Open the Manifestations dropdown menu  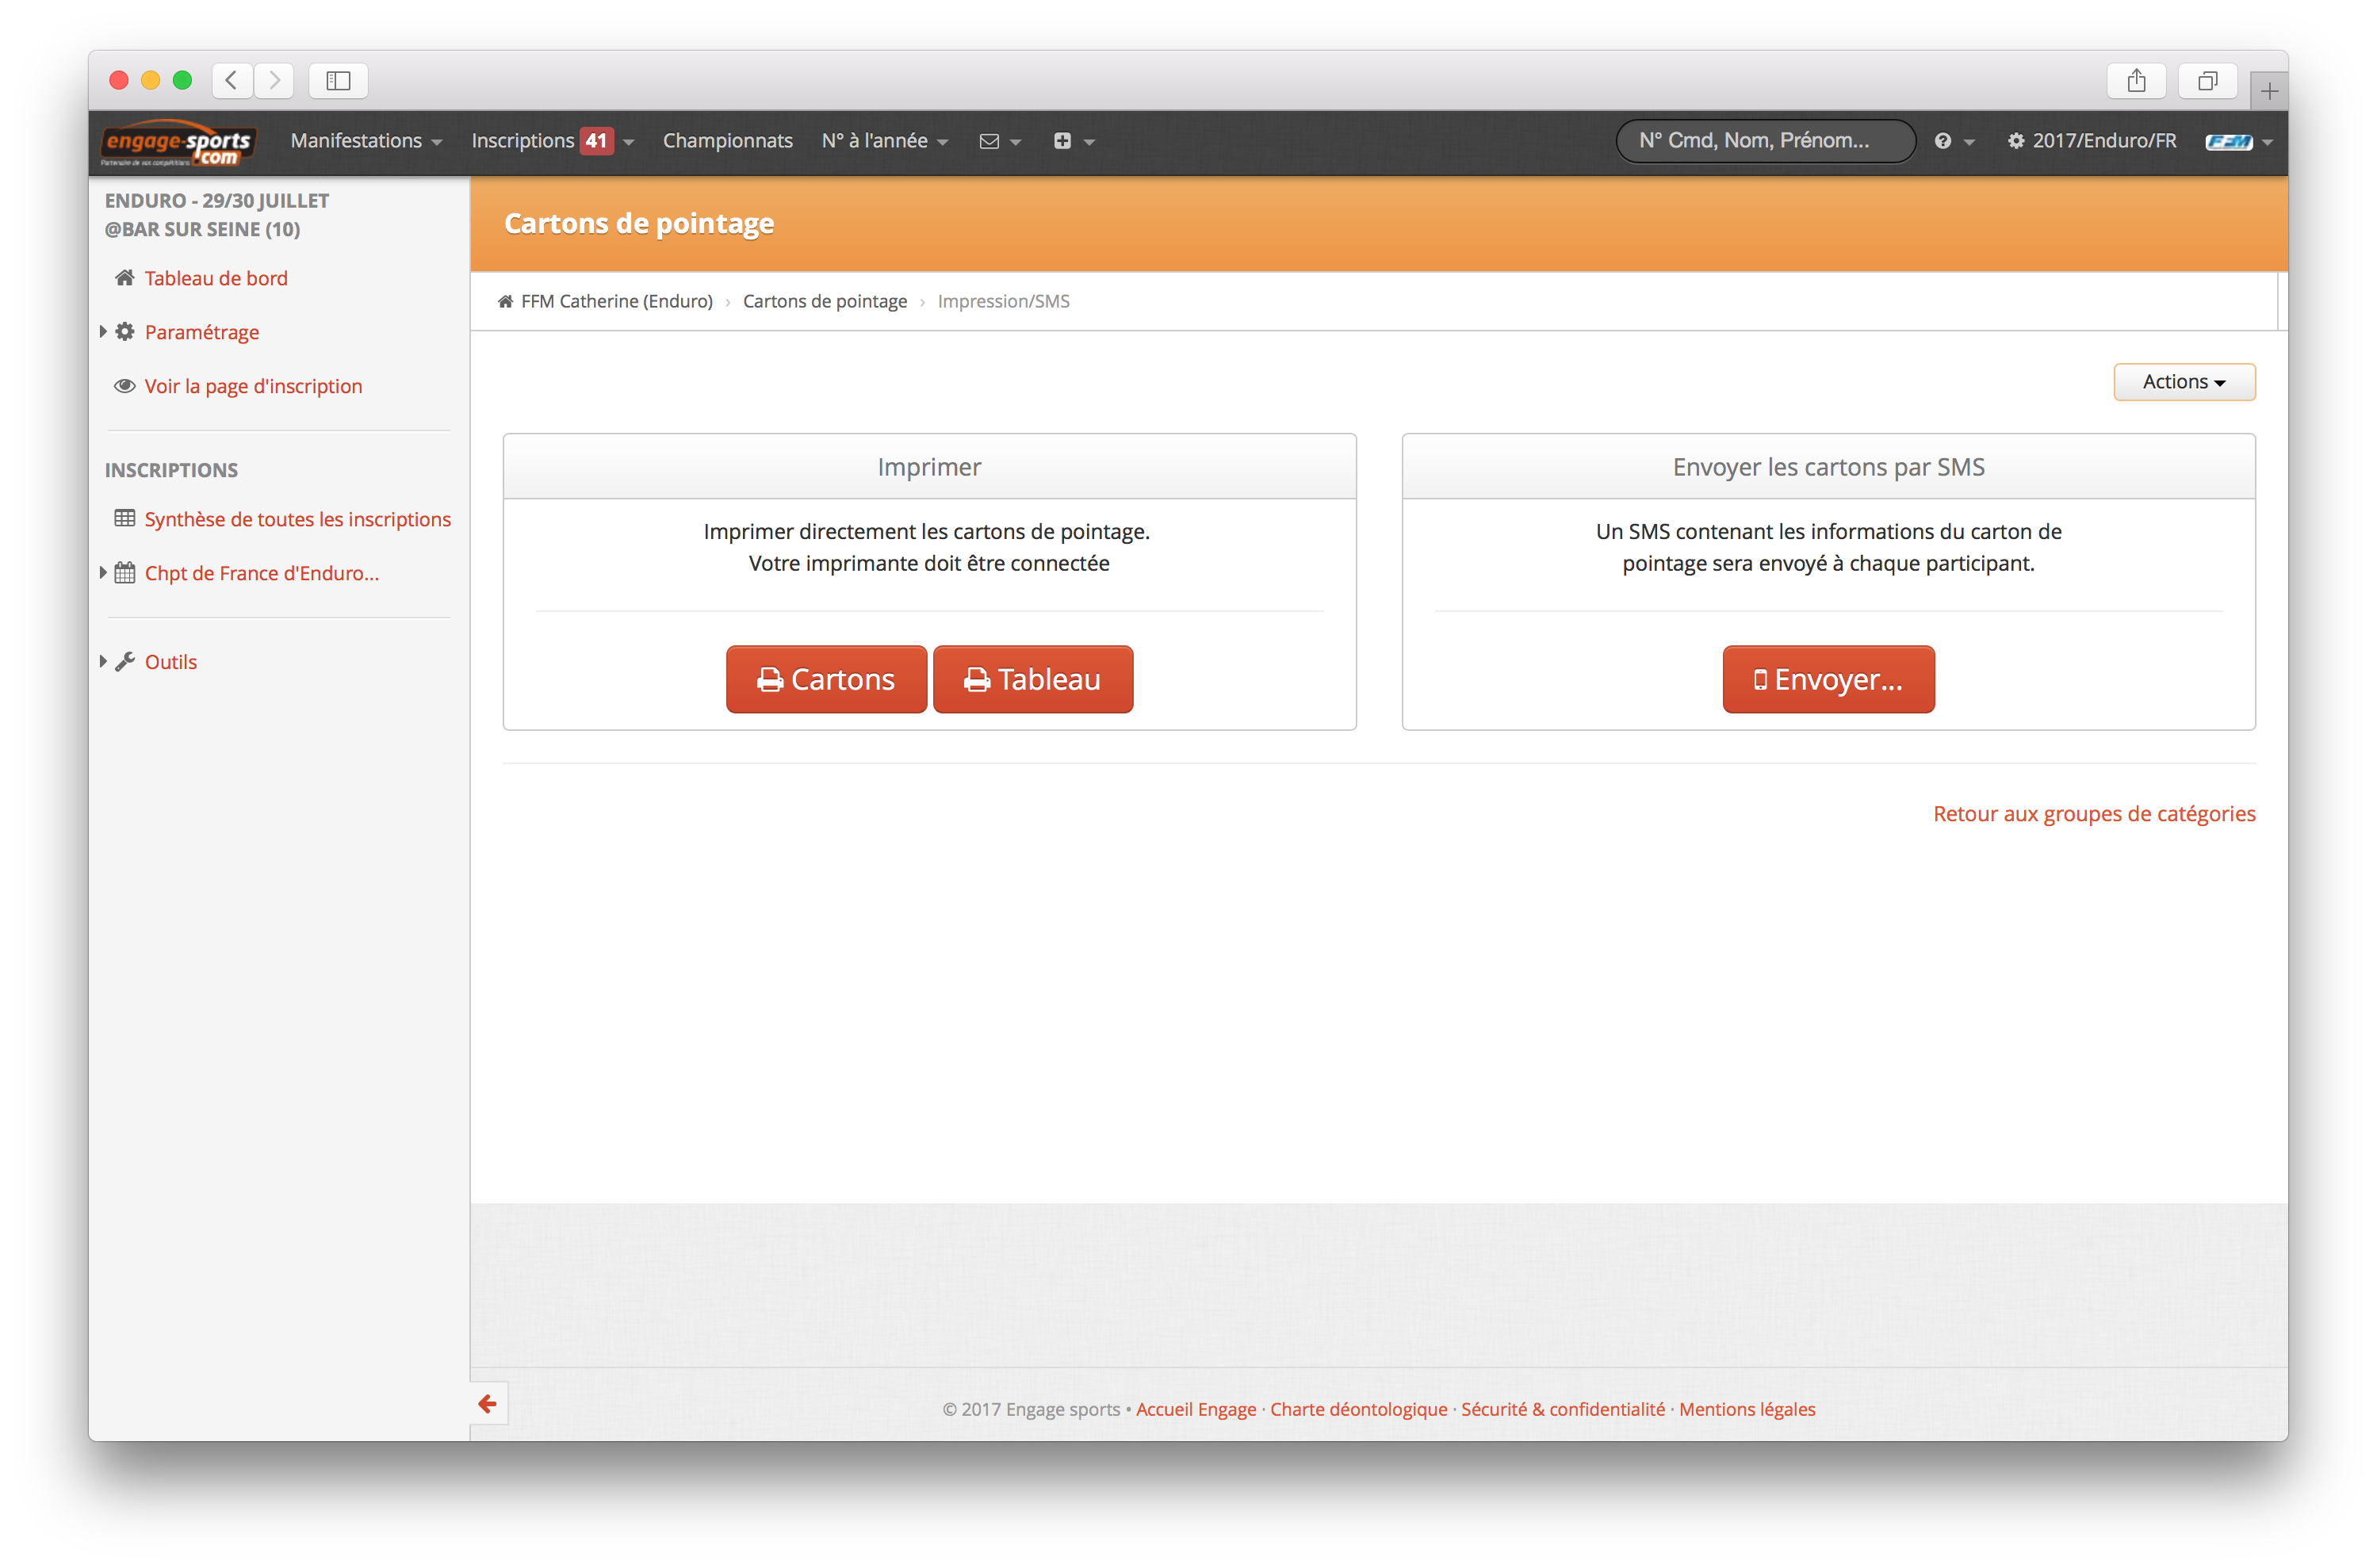(x=366, y=141)
